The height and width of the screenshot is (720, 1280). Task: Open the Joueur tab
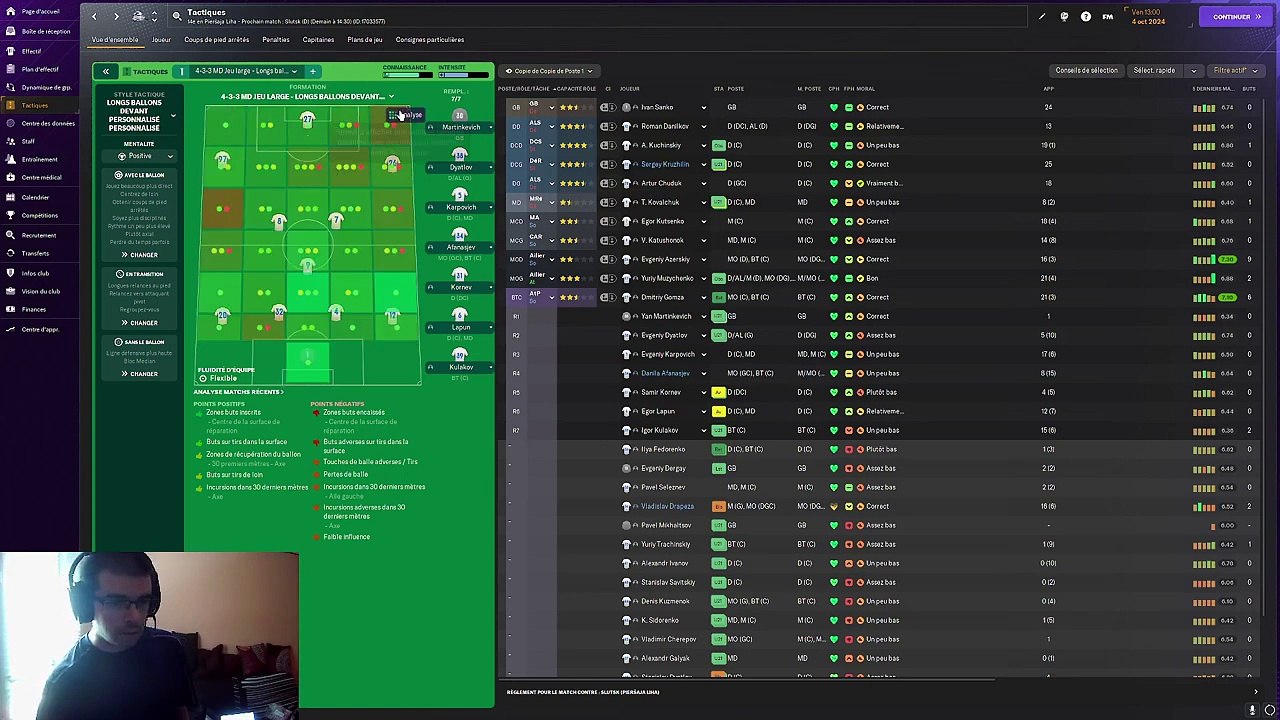click(x=161, y=40)
